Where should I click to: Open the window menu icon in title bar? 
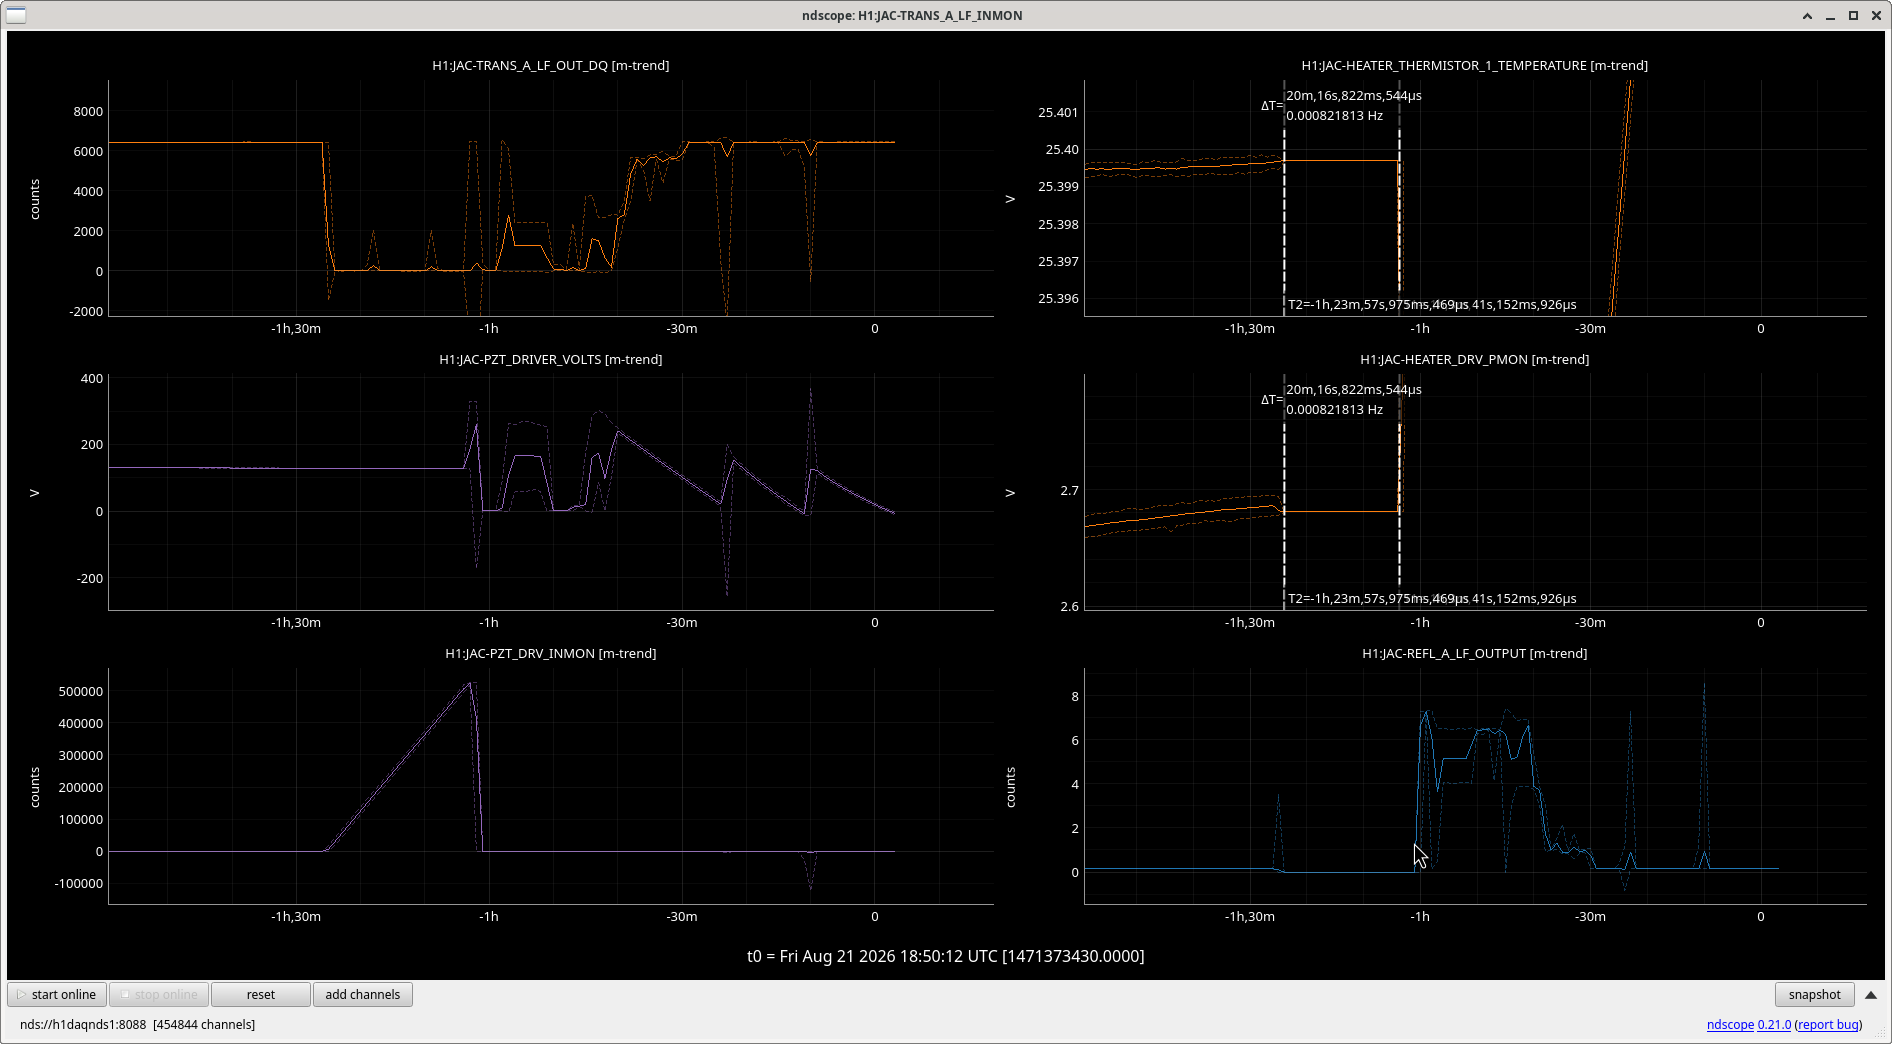coord(16,15)
